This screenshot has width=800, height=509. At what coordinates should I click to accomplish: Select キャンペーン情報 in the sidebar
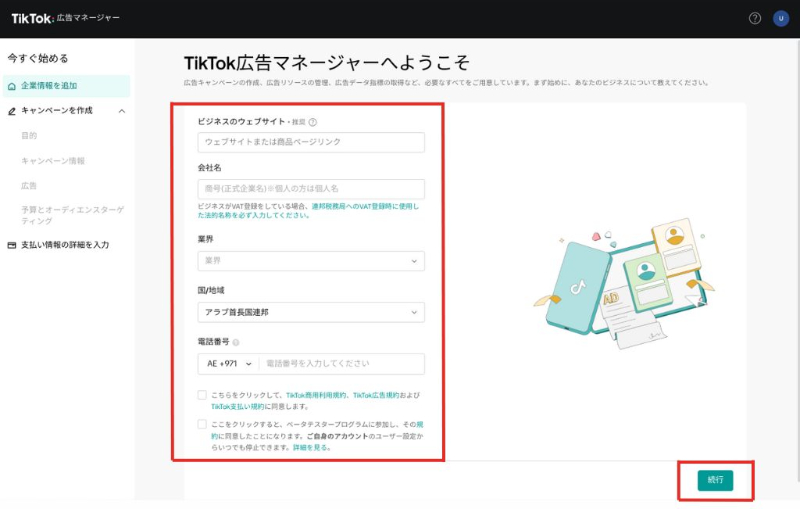(x=53, y=160)
